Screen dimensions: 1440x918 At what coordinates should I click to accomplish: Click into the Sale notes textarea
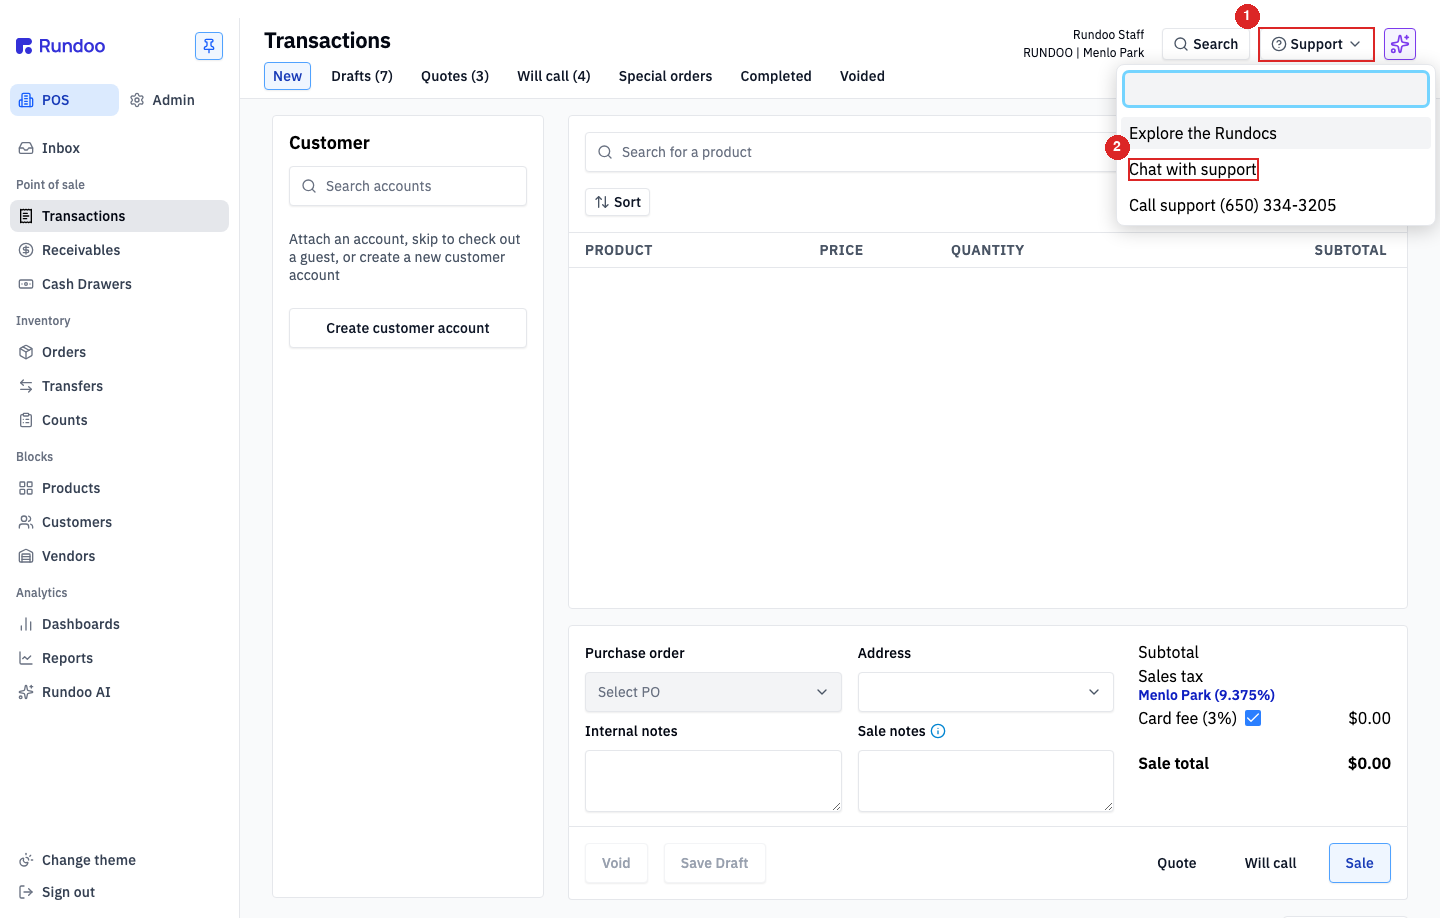986,781
